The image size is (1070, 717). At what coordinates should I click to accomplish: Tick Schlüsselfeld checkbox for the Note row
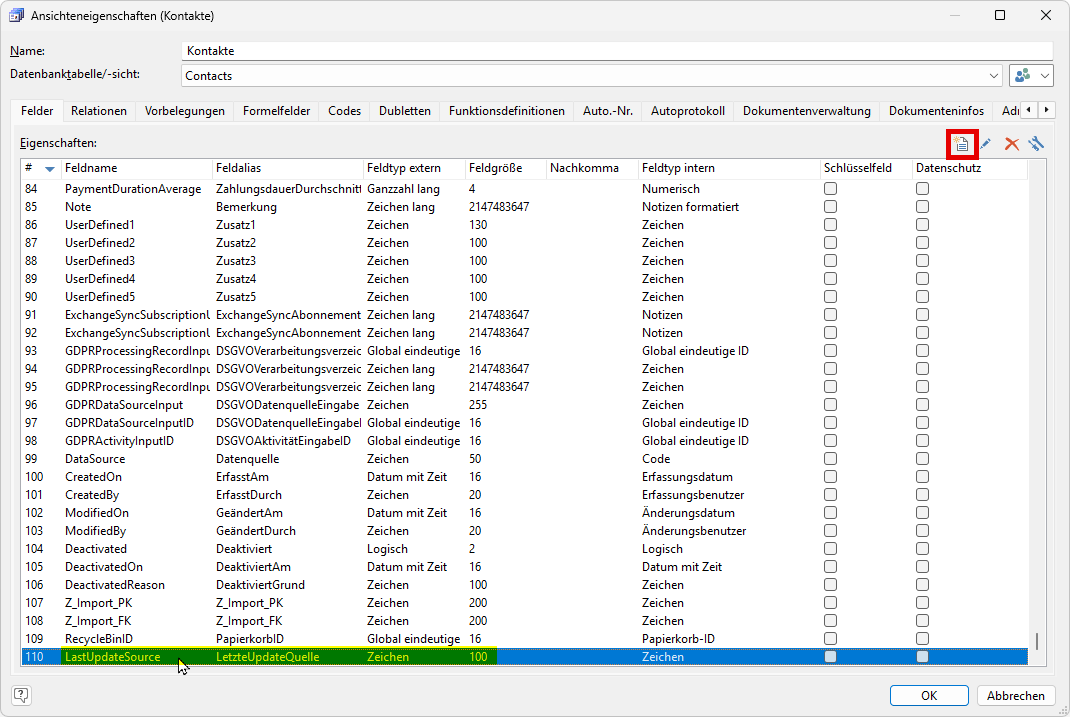(x=830, y=207)
